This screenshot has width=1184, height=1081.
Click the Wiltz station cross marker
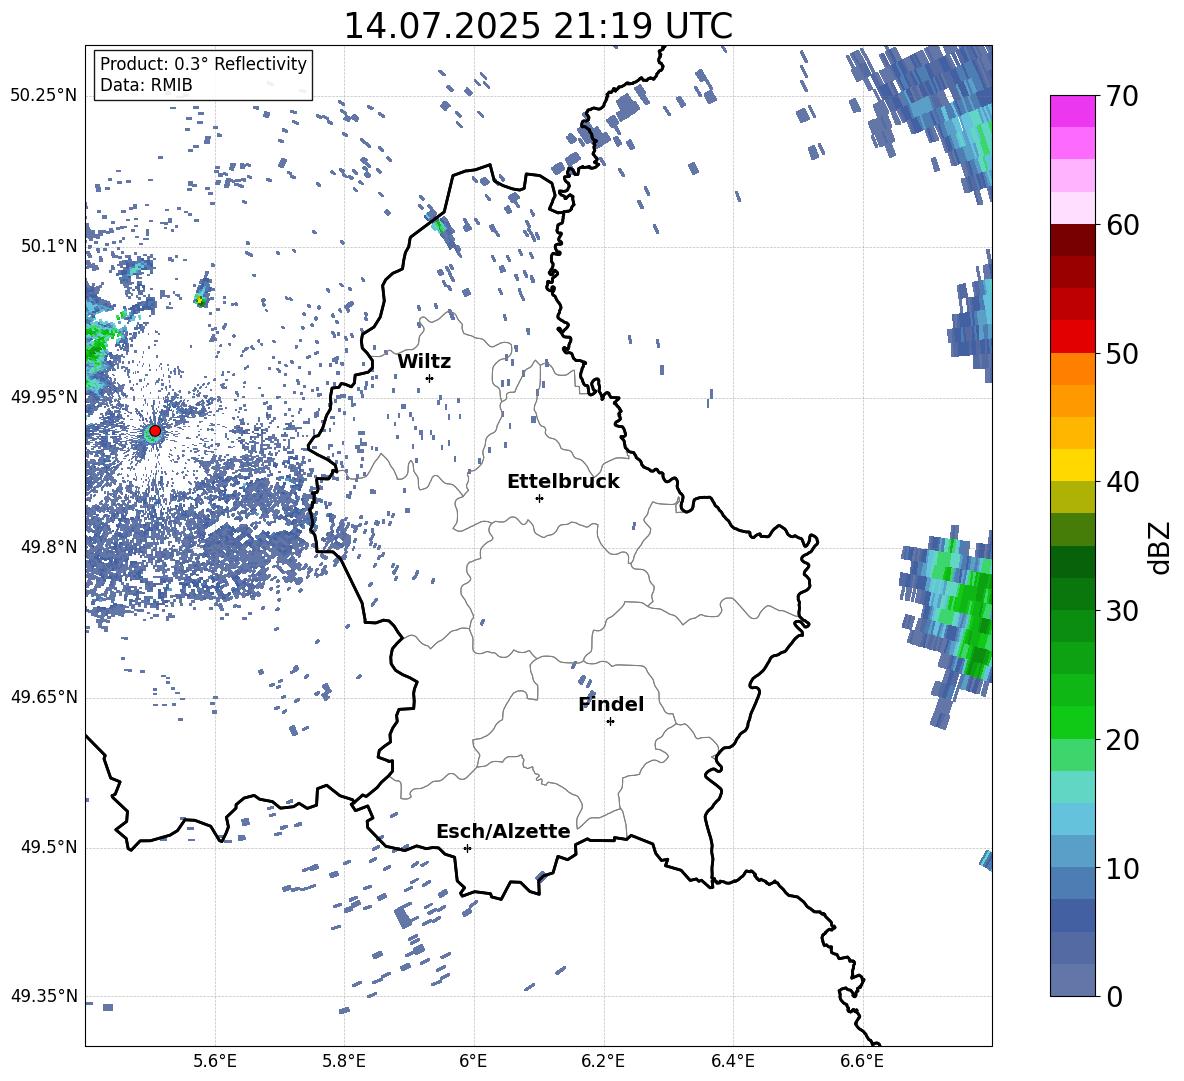(x=430, y=378)
